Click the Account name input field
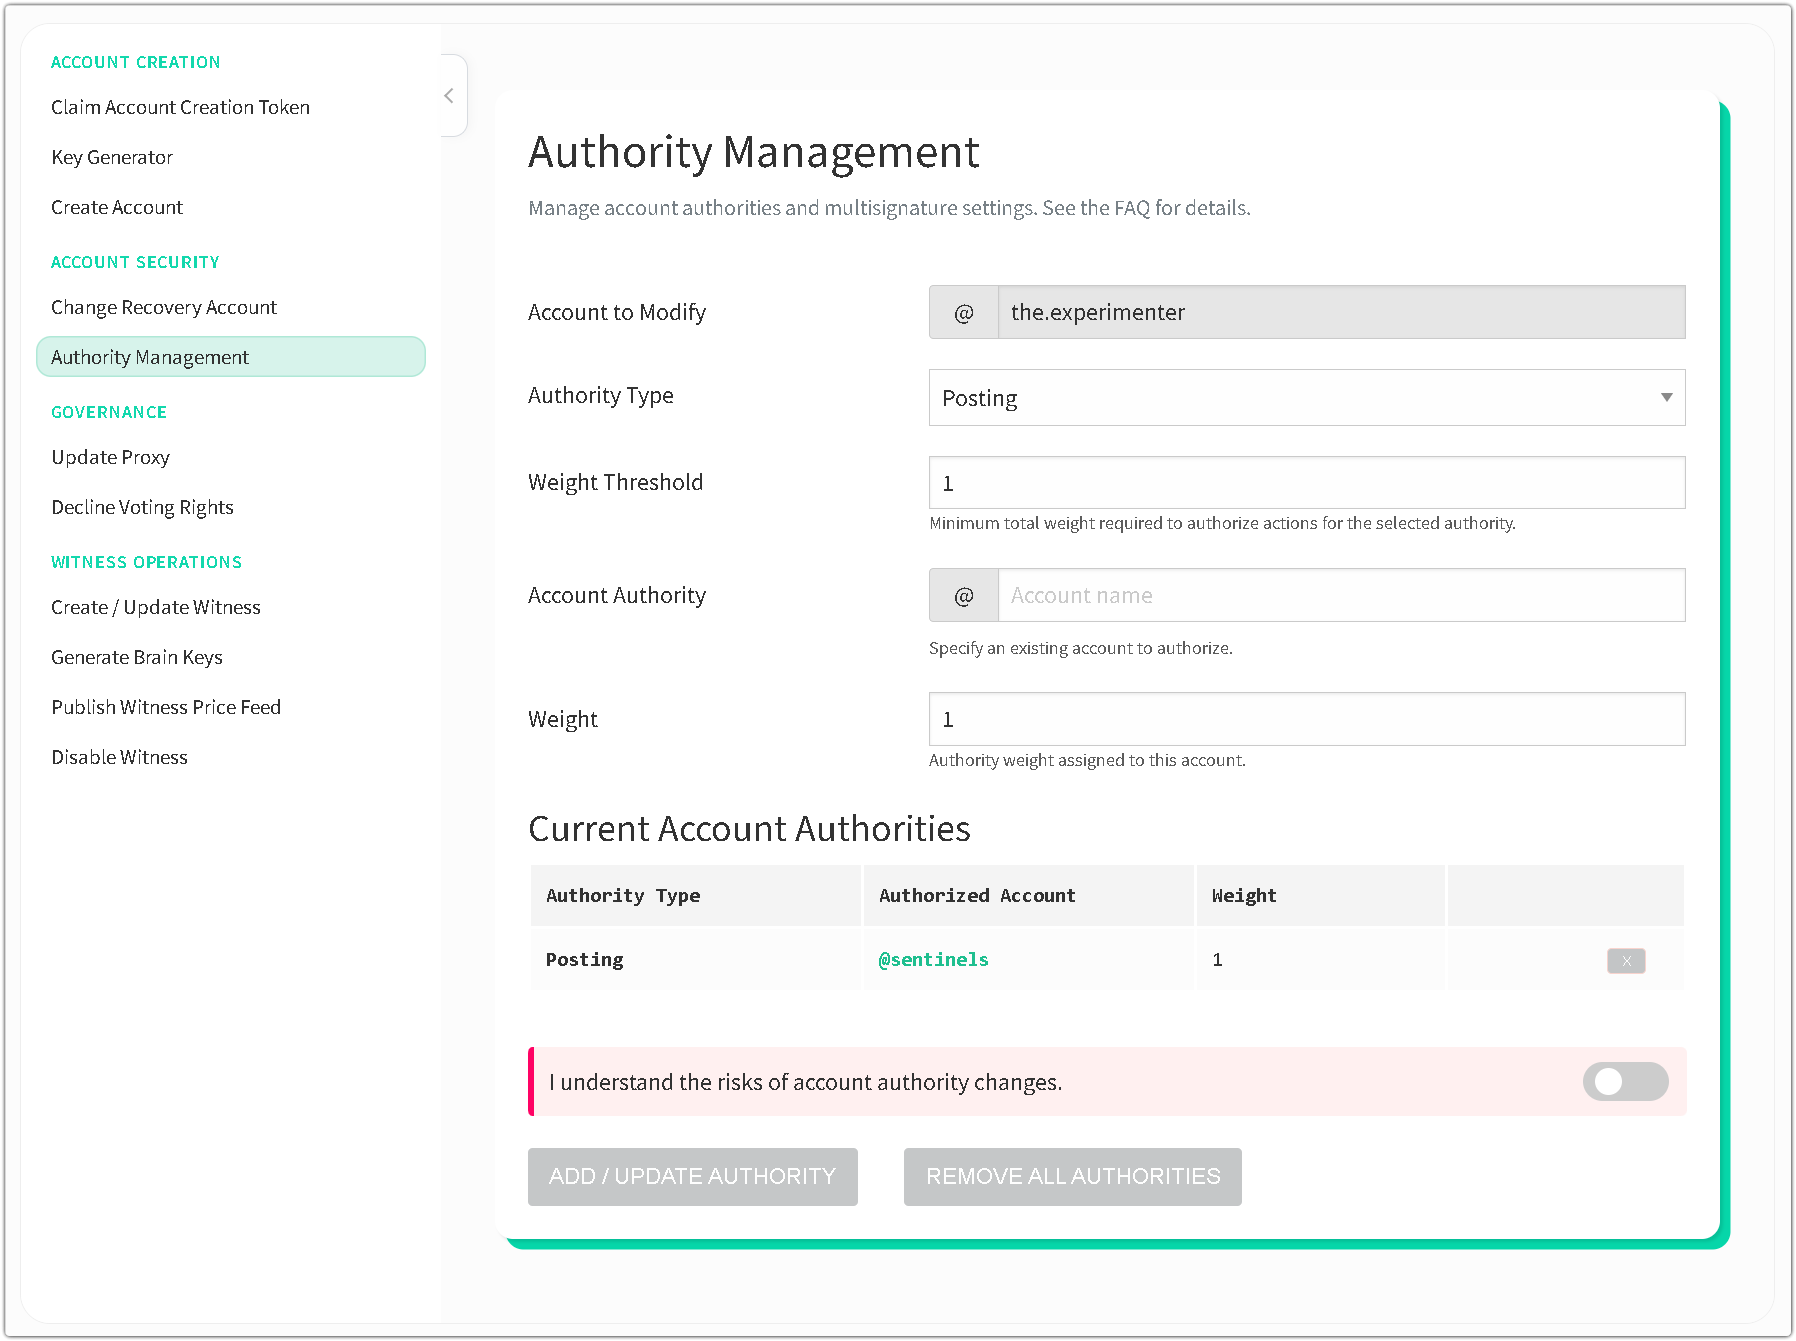1796x1341 pixels. point(1341,596)
